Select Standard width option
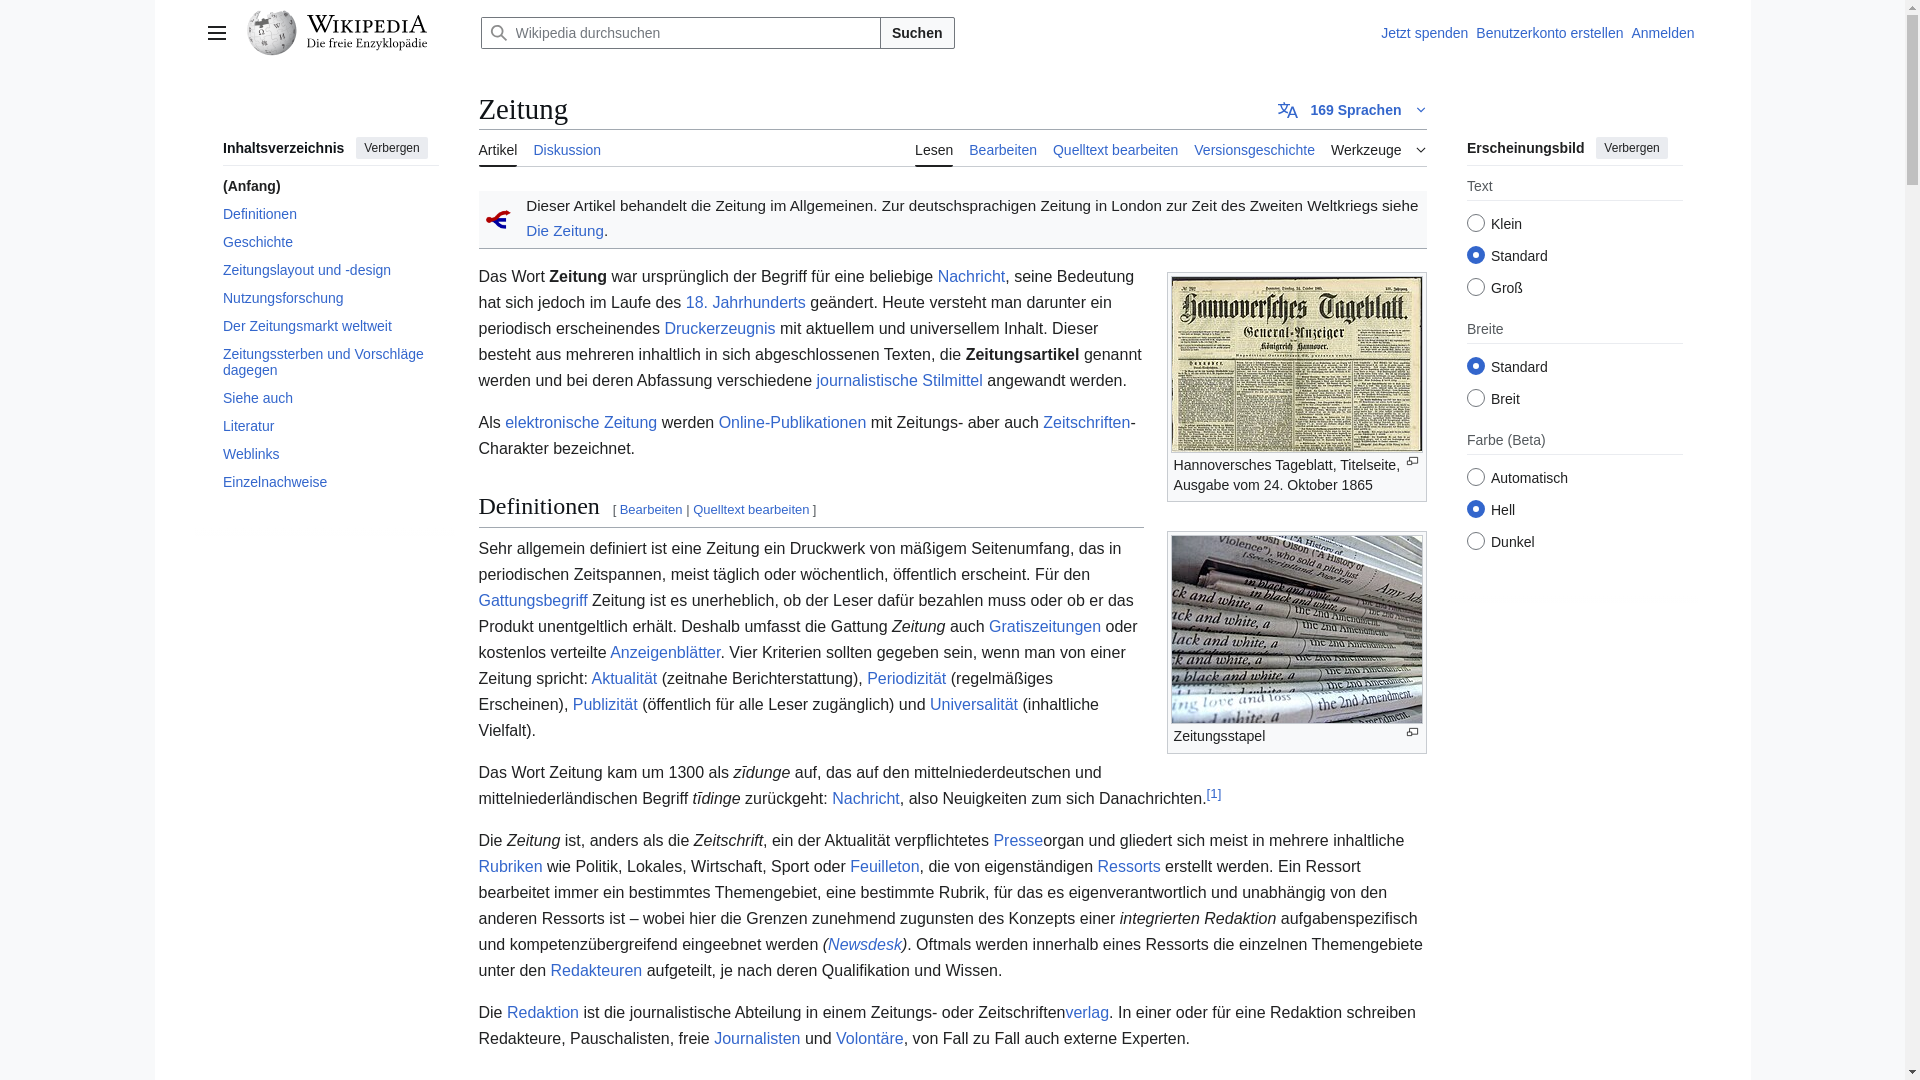This screenshot has width=1920, height=1080. [1476, 366]
